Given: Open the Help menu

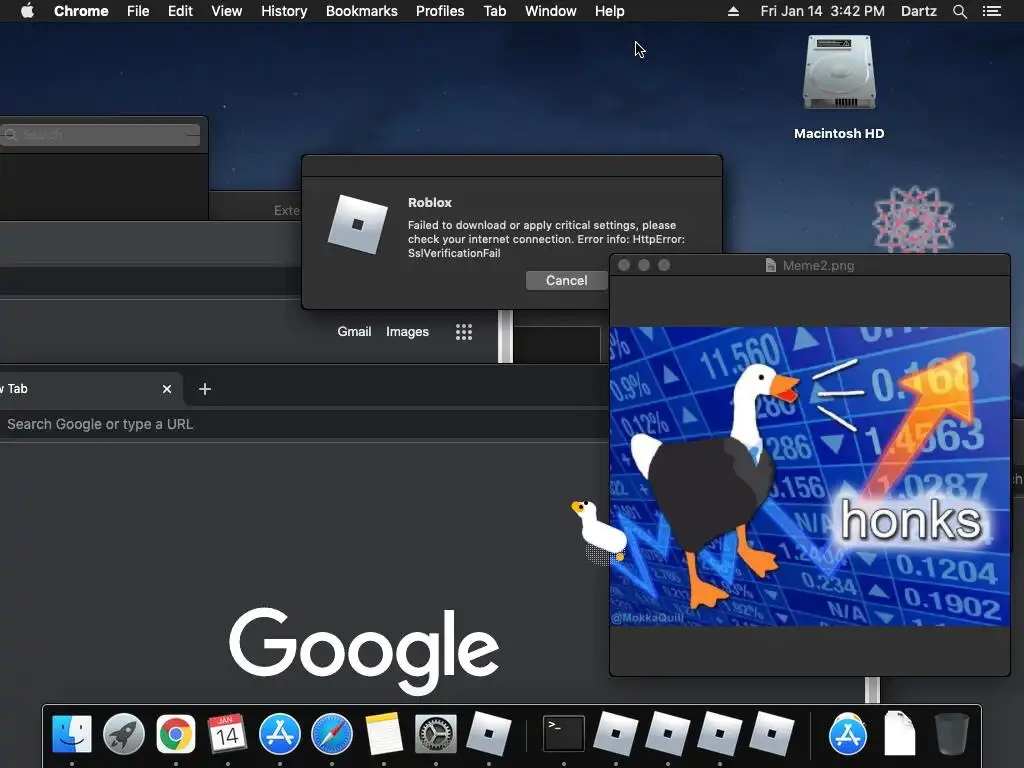Looking at the screenshot, I should [x=609, y=11].
